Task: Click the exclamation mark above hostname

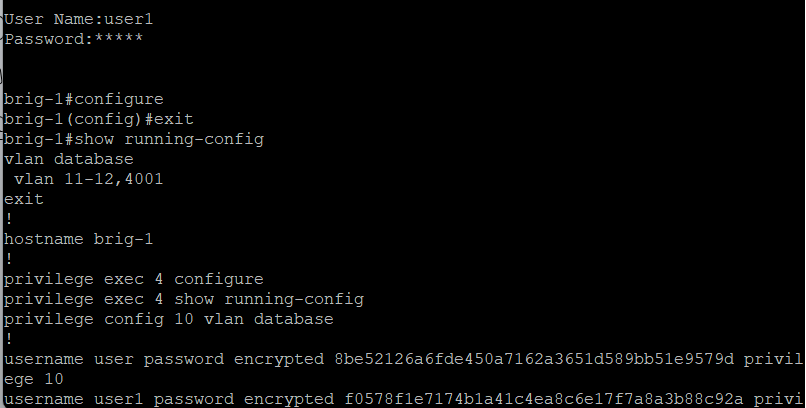Action: [x=9, y=219]
